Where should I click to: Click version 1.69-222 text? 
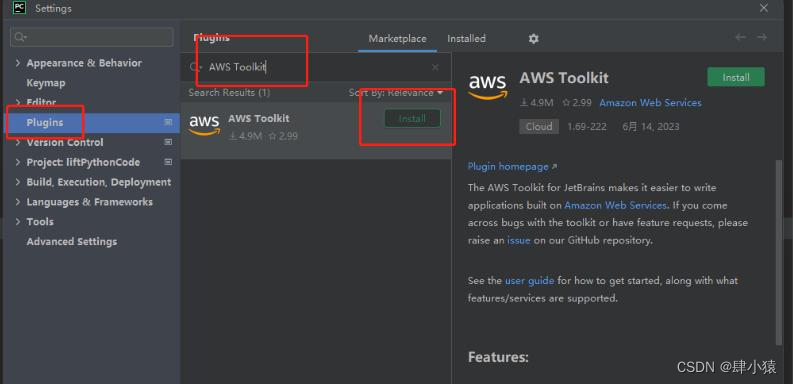click(x=587, y=126)
